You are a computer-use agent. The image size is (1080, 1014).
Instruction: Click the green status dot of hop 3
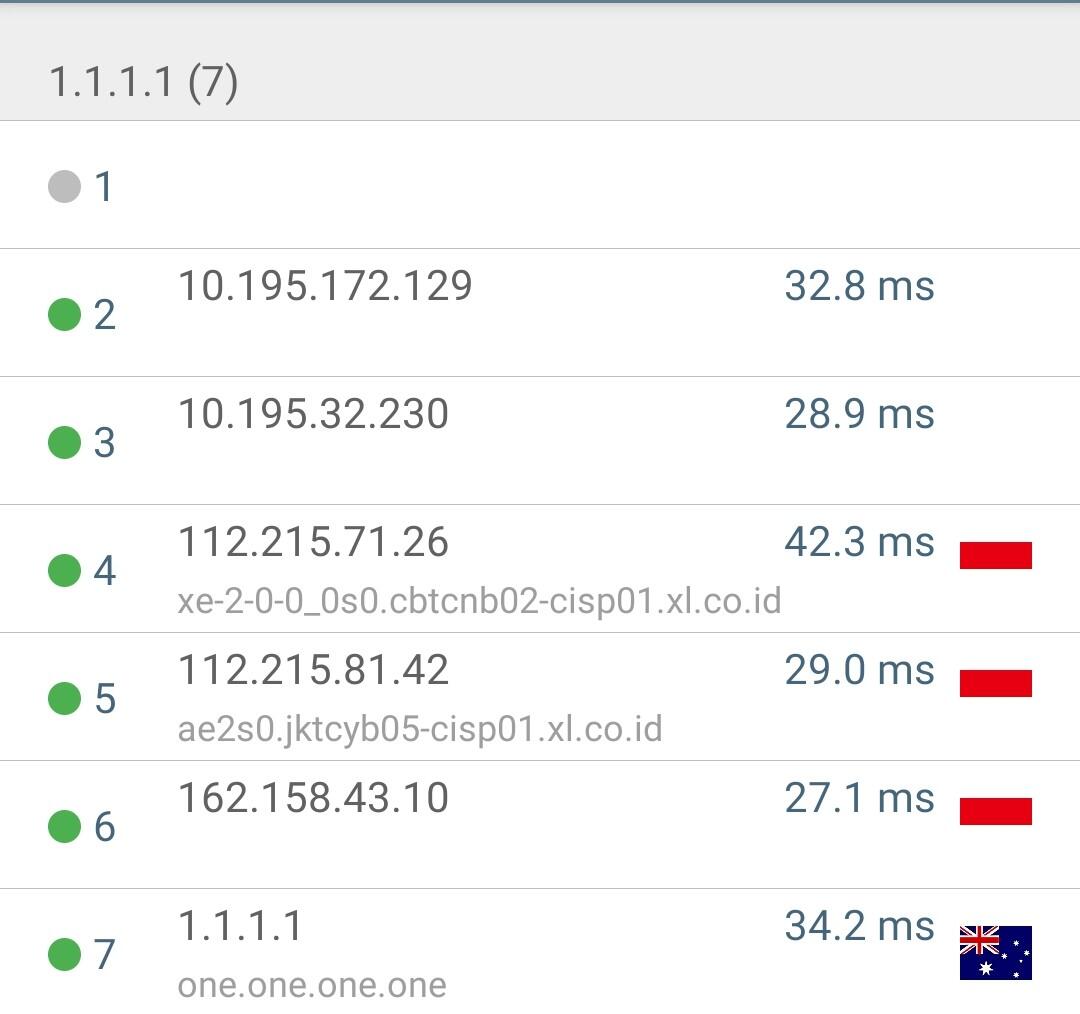tap(64, 442)
